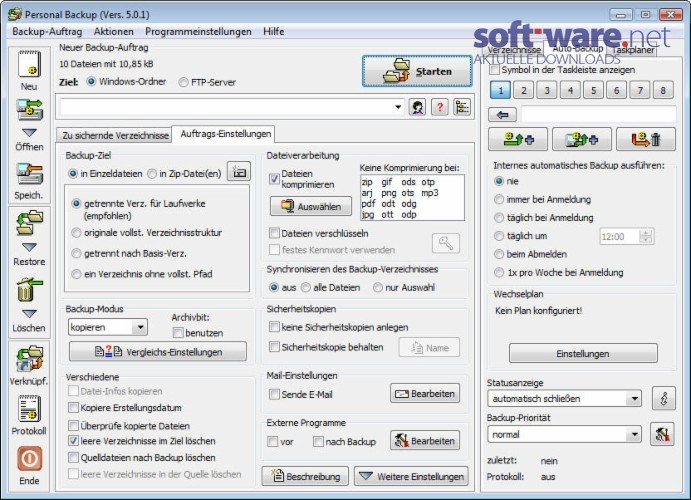691x500 pixels.
Task: Click the user face icon beside destination field
Action: click(x=417, y=107)
